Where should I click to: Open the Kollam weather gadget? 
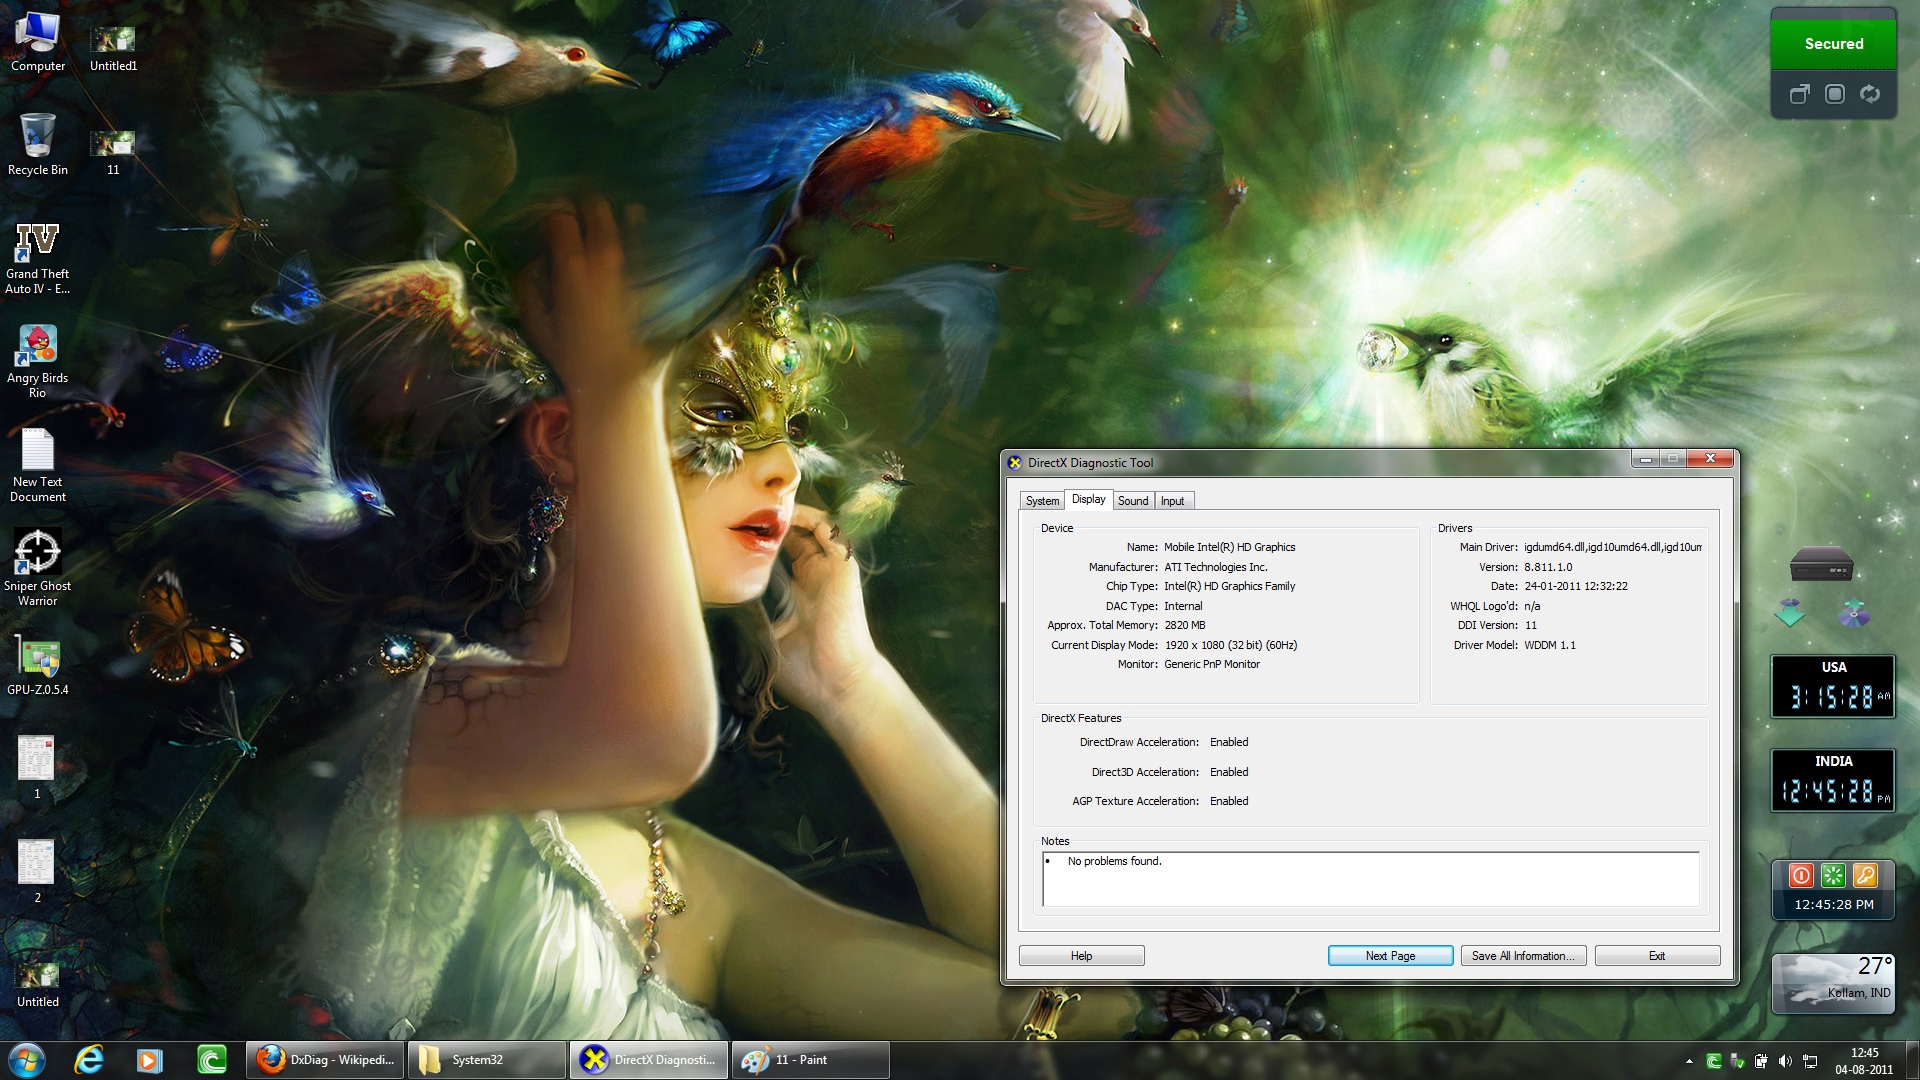[x=1833, y=984]
